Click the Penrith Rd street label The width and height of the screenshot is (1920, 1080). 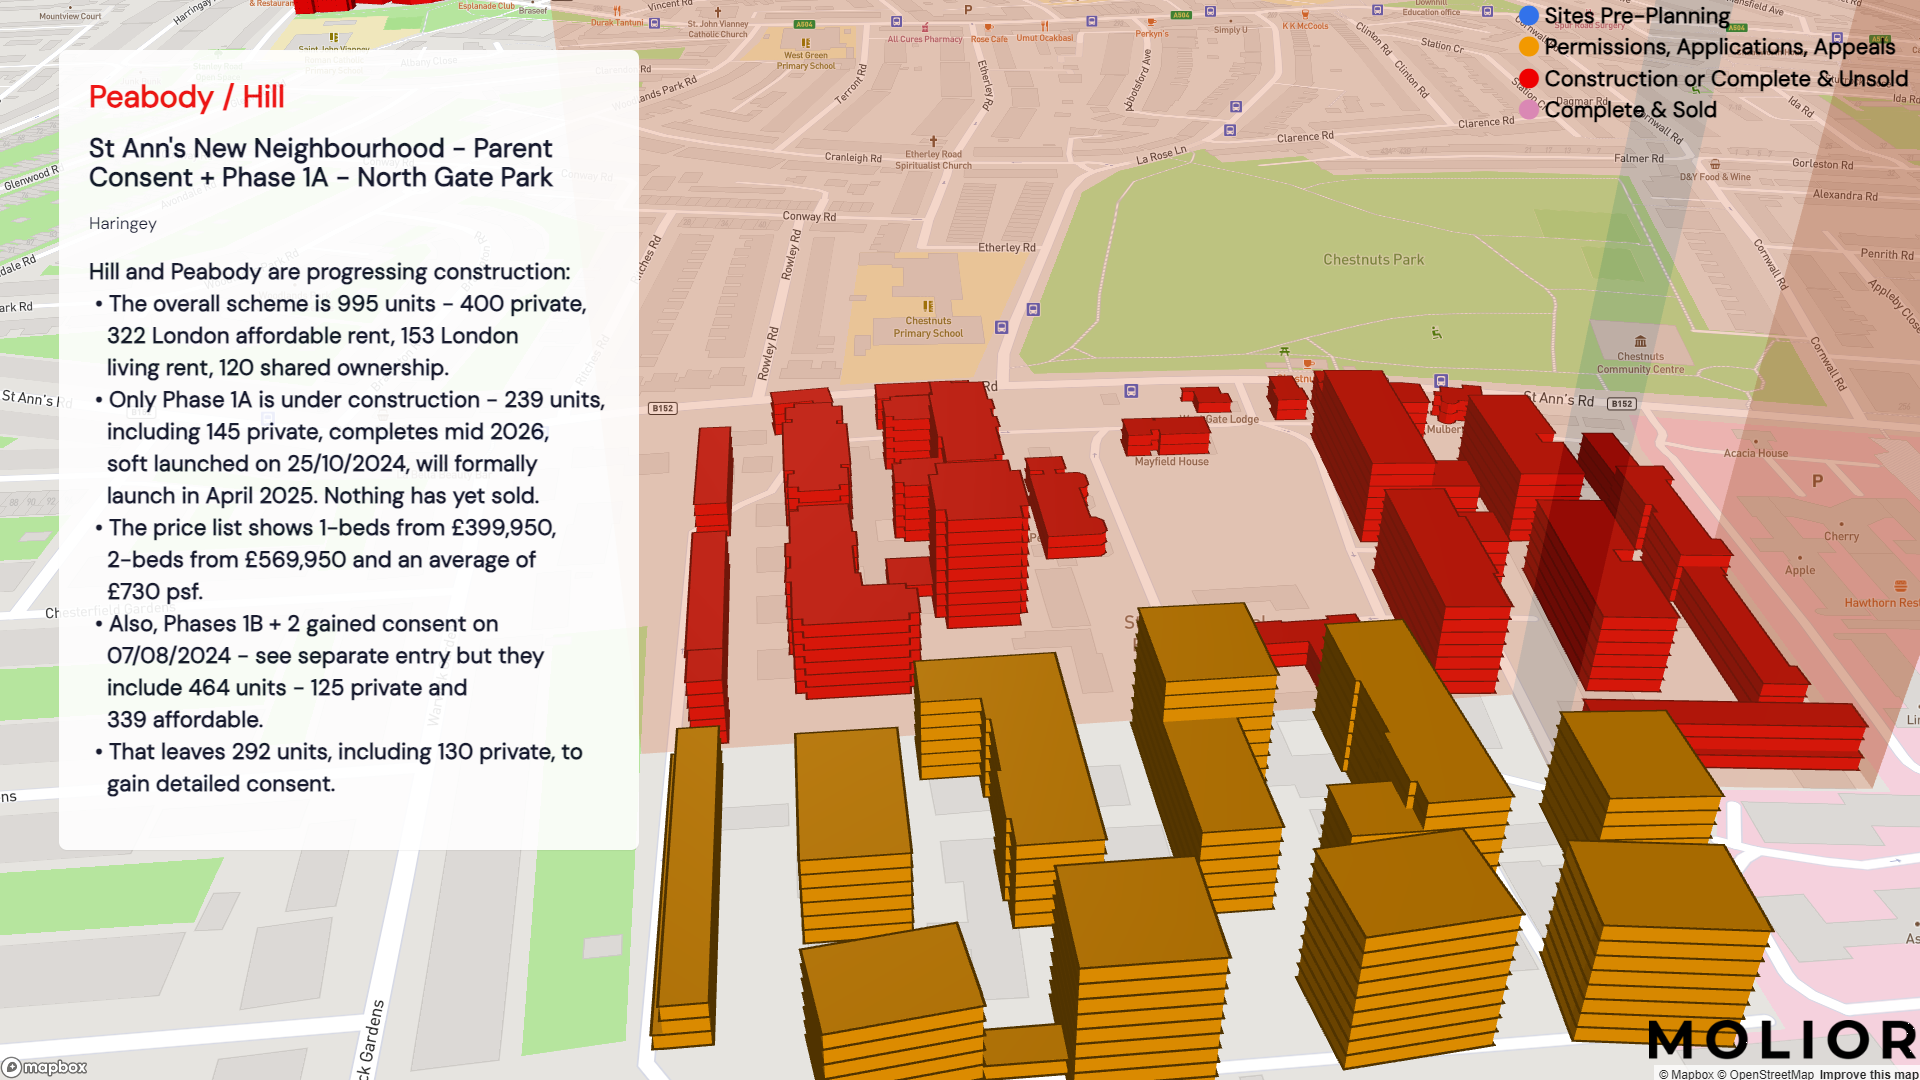[1886, 255]
